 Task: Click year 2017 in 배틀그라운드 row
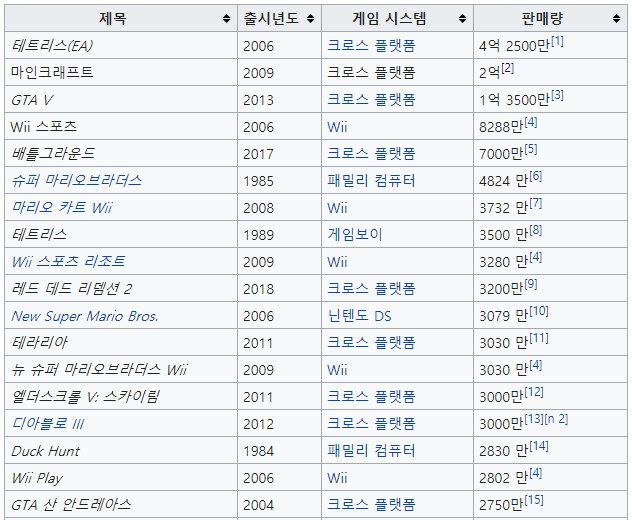tap(258, 154)
